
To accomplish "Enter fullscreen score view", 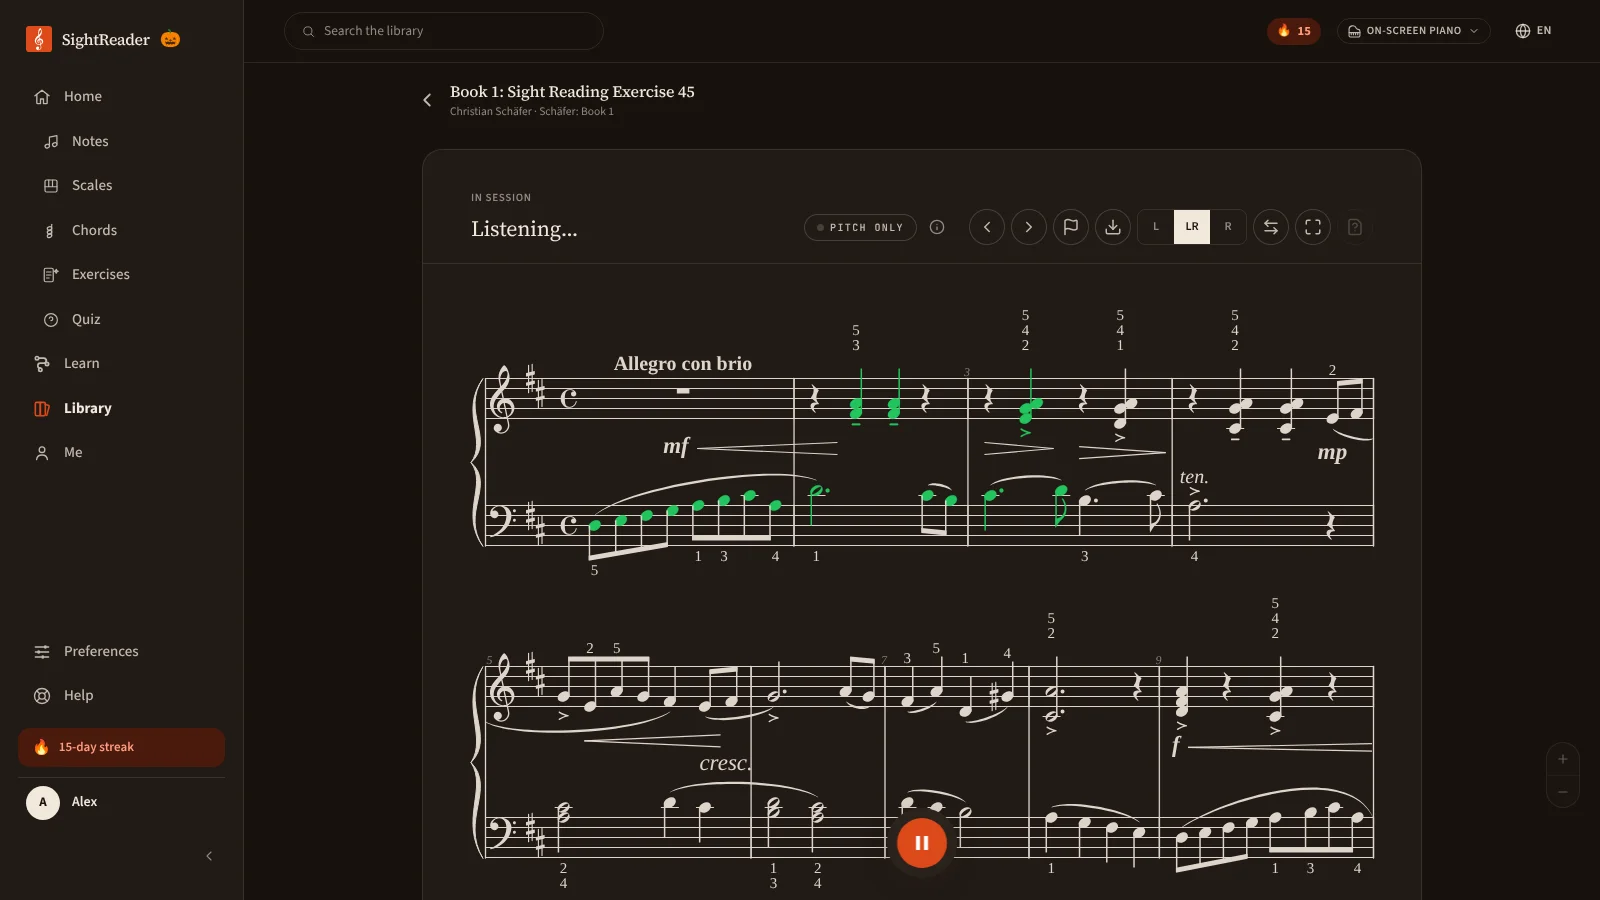I will pyautogui.click(x=1313, y=227).
